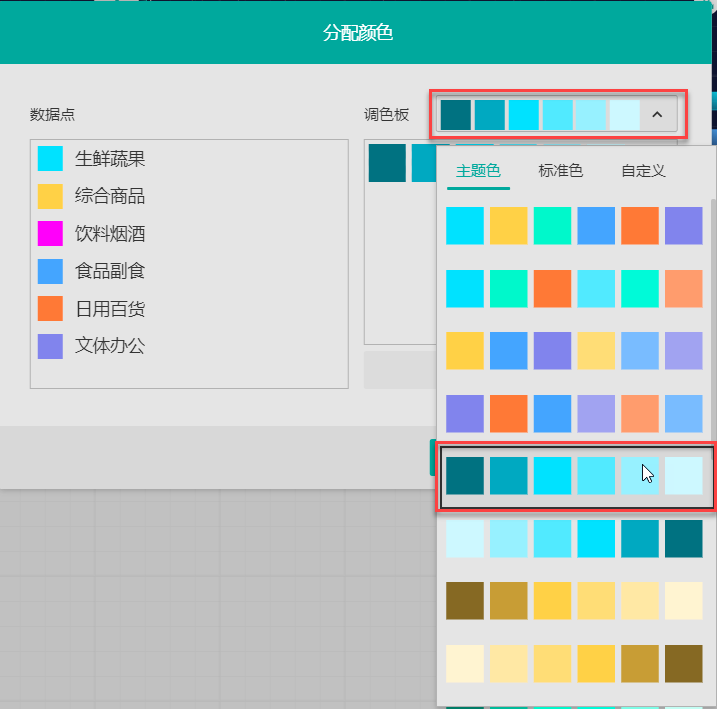Select the 生鲜蔬果 data point

point(110,159)
